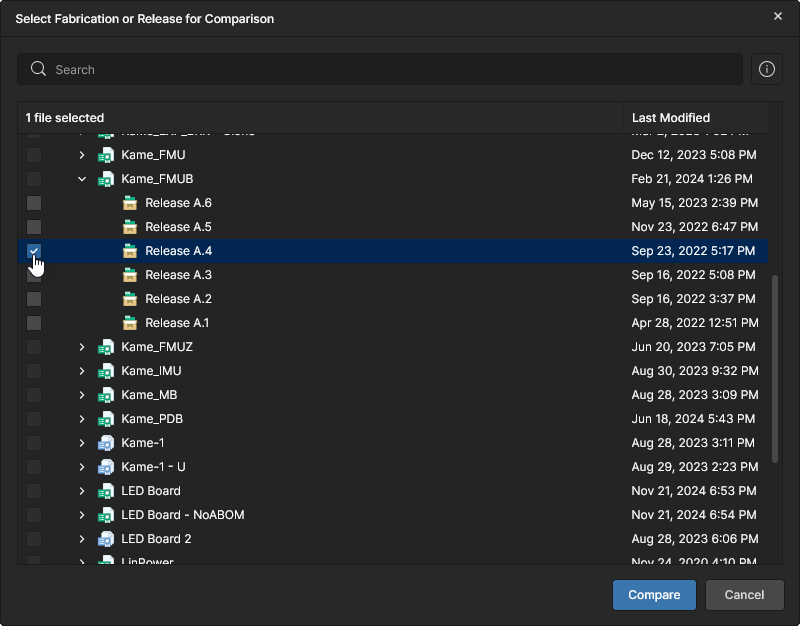Expand the Kame_FMU project

82,155
